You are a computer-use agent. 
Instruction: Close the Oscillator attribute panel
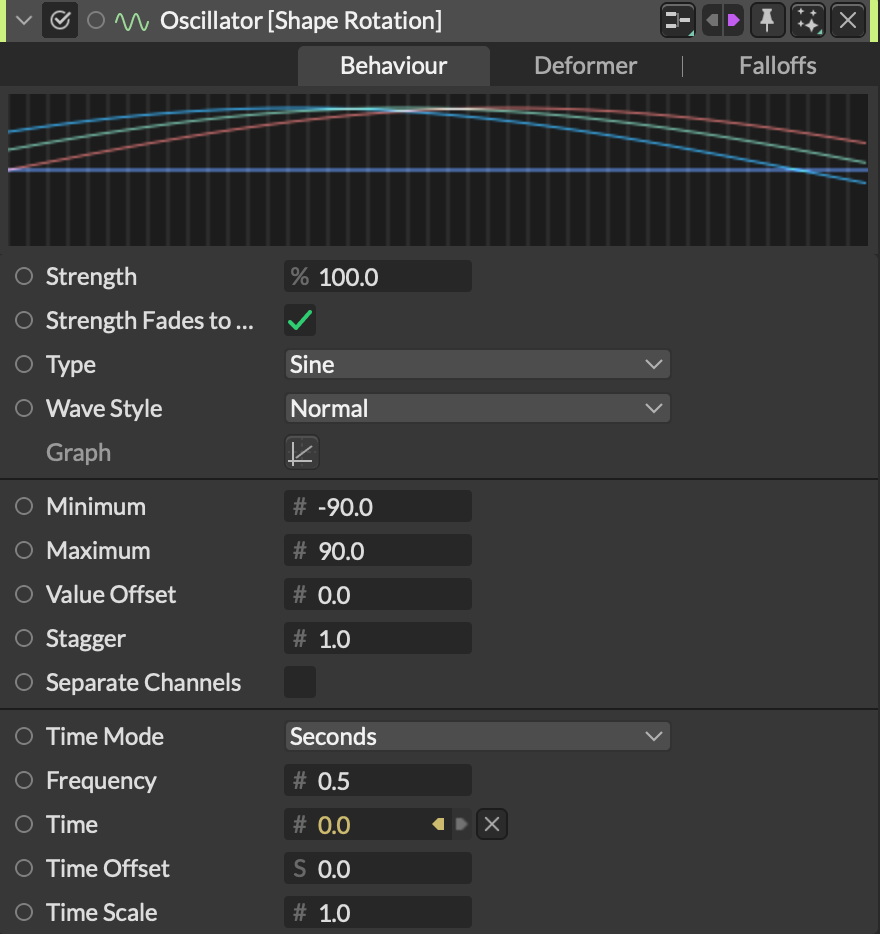tap(847, 20)
